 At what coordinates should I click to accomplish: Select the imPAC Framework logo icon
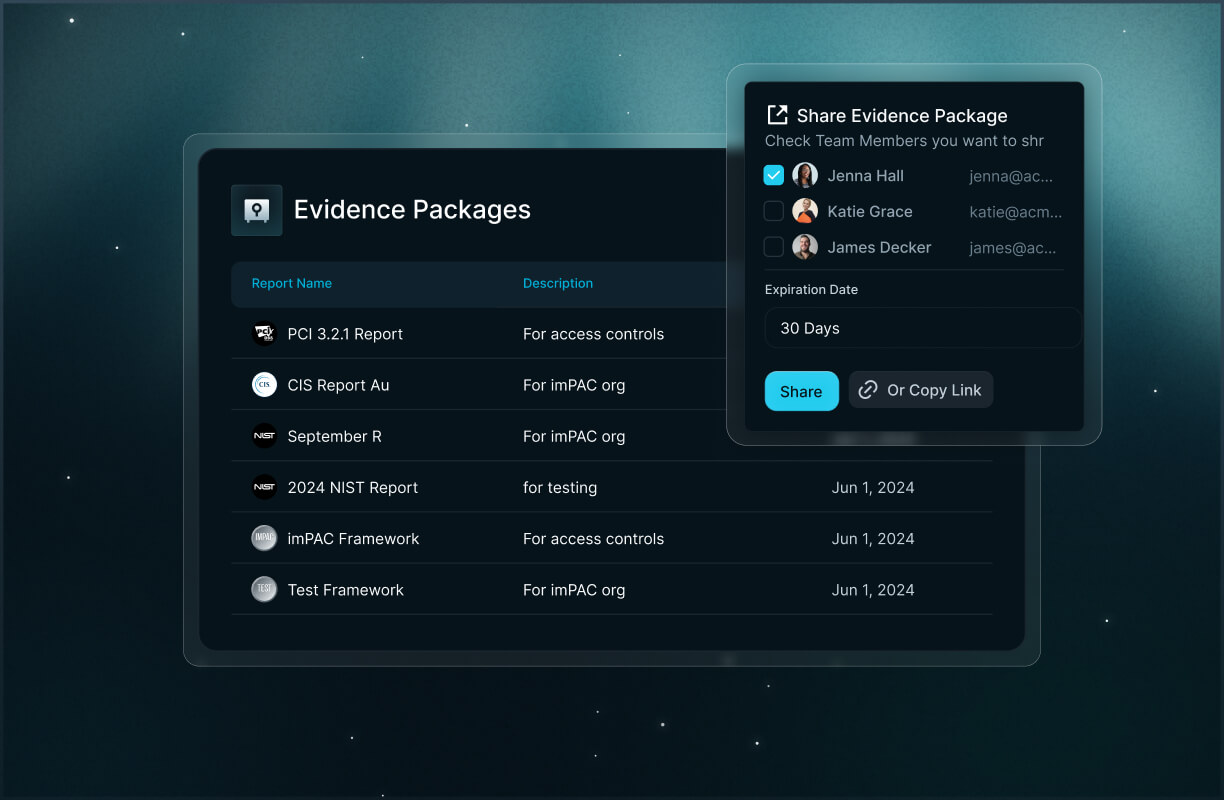pos(264,538)
